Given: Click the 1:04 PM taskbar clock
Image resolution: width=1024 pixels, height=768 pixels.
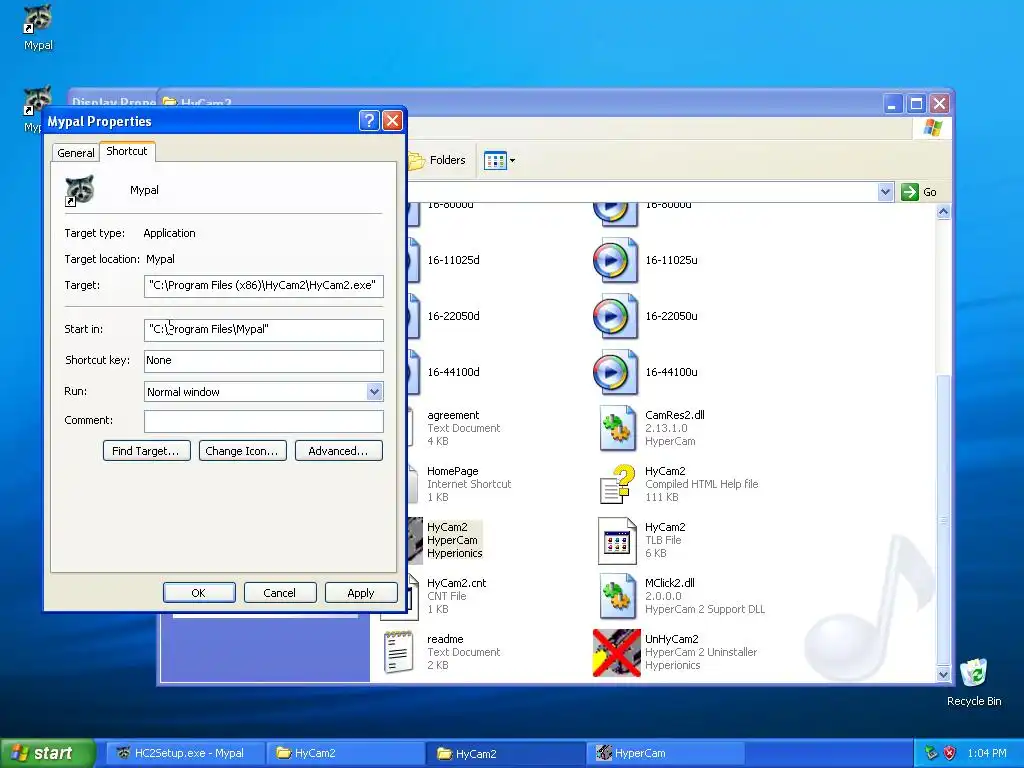Looking at the screenshot, I should (x=987, y=753).
